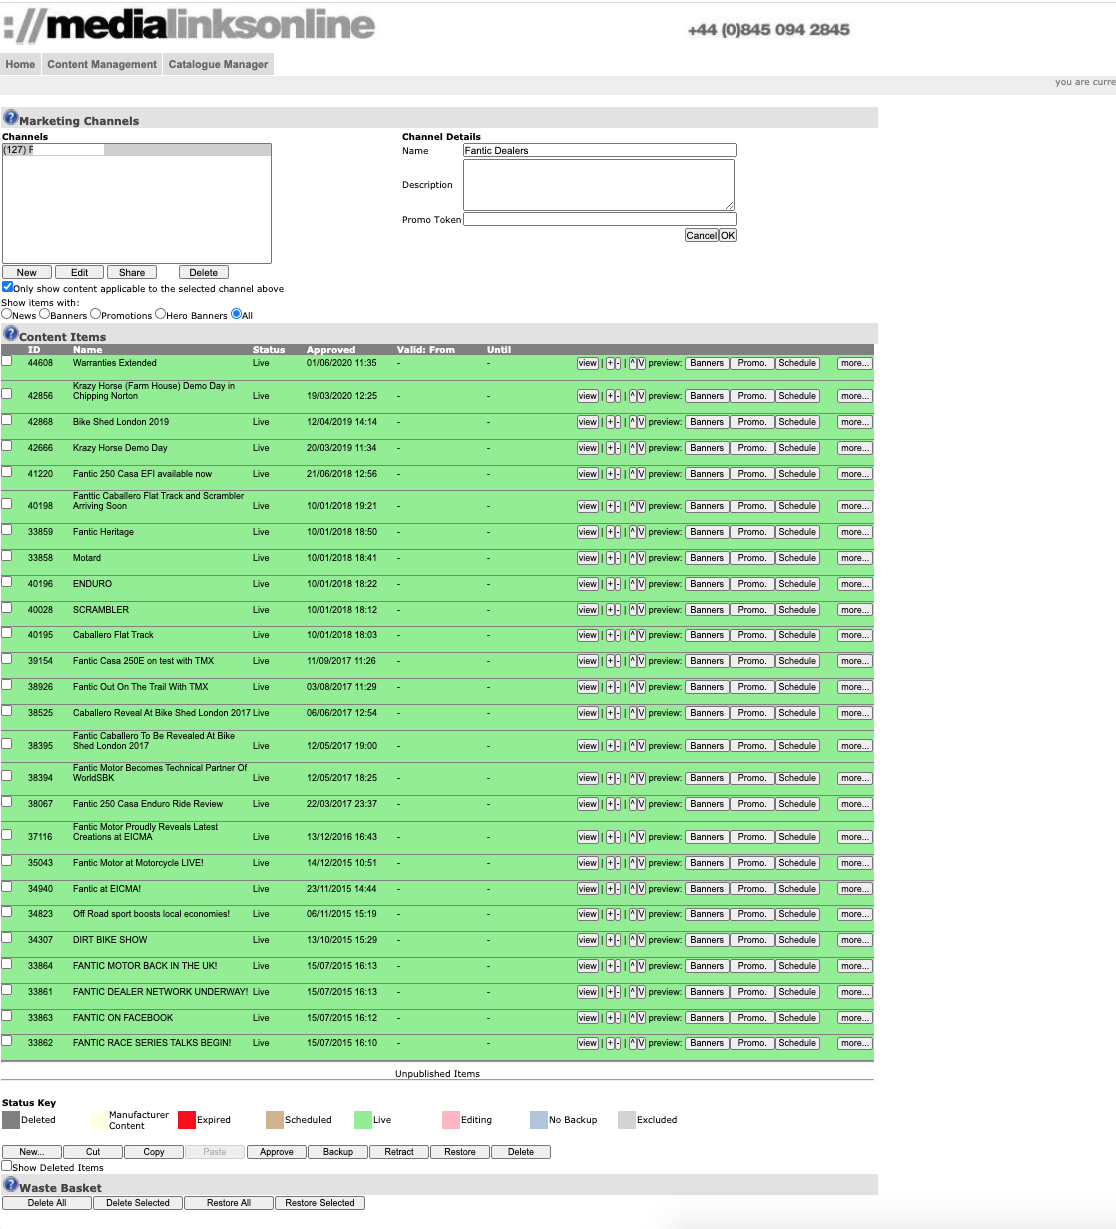The image size is (1116, 1229).
Task: Move the ENDURO item down with the V icon
Action: pos(641,583)
